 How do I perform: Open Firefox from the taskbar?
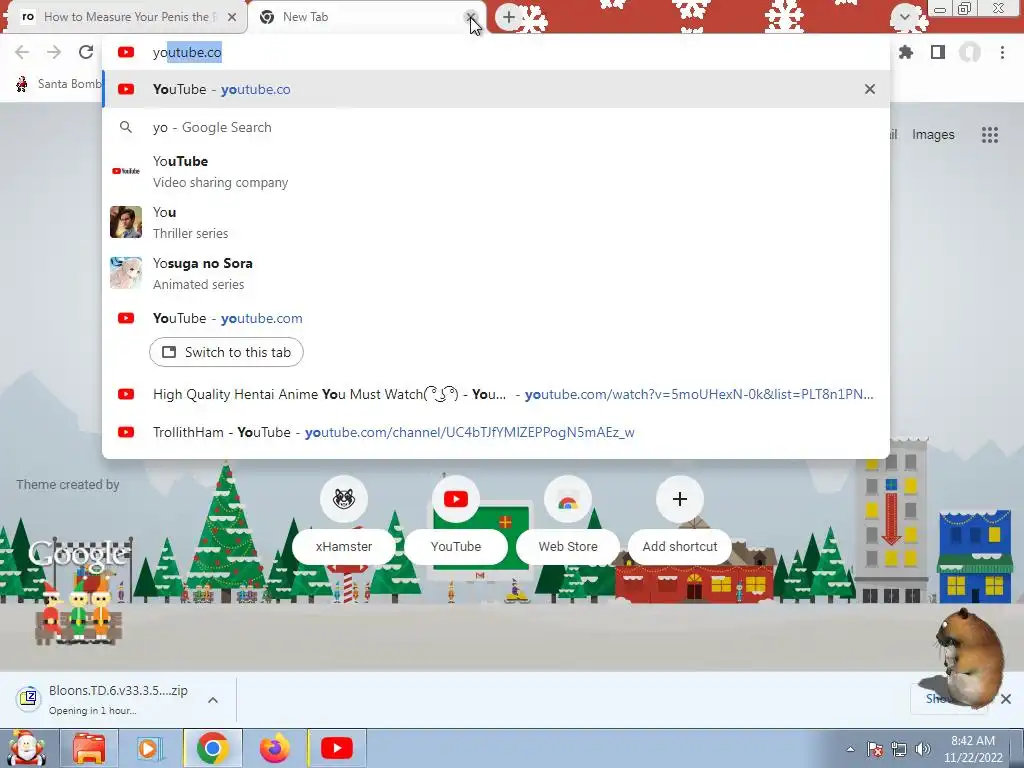(274, 748)
